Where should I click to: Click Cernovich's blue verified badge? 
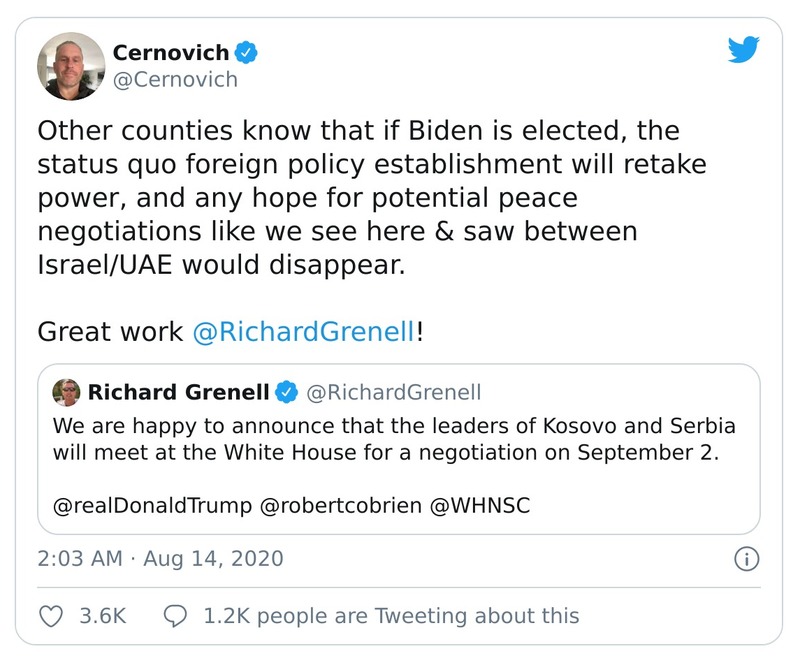point(245,52)
